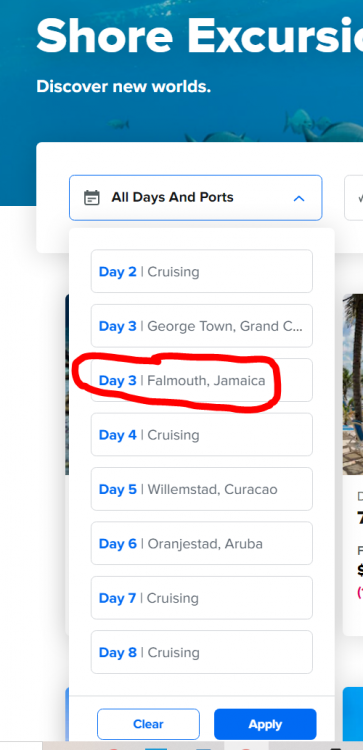Click the calendar icon in the days filter

pos(92,198)
